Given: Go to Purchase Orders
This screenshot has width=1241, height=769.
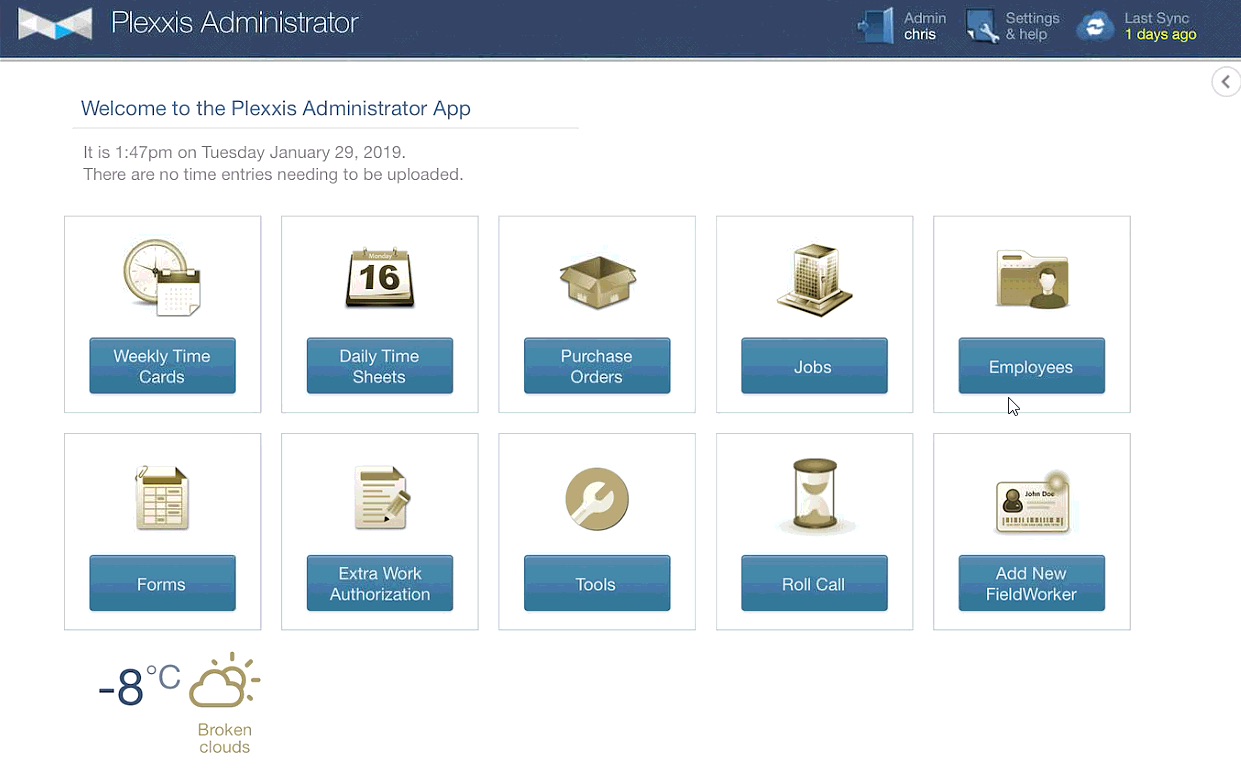Looking at the screenshot, I should coord(597,366).
